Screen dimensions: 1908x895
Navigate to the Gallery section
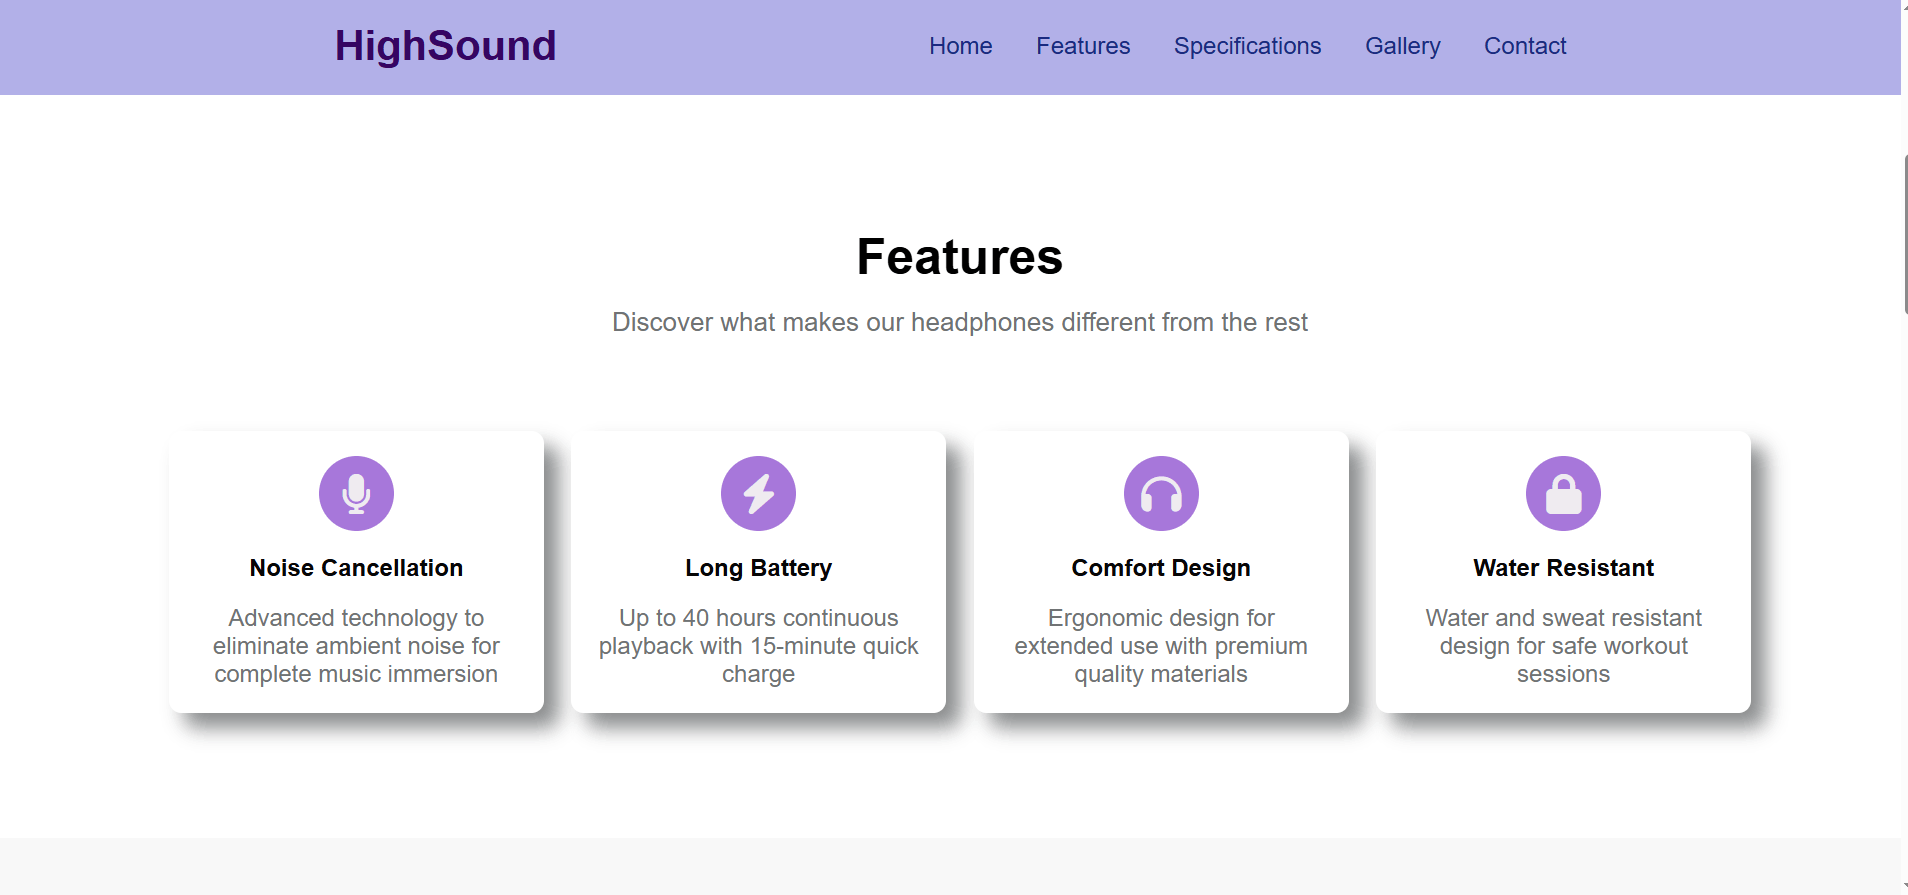pos(1402,46)
